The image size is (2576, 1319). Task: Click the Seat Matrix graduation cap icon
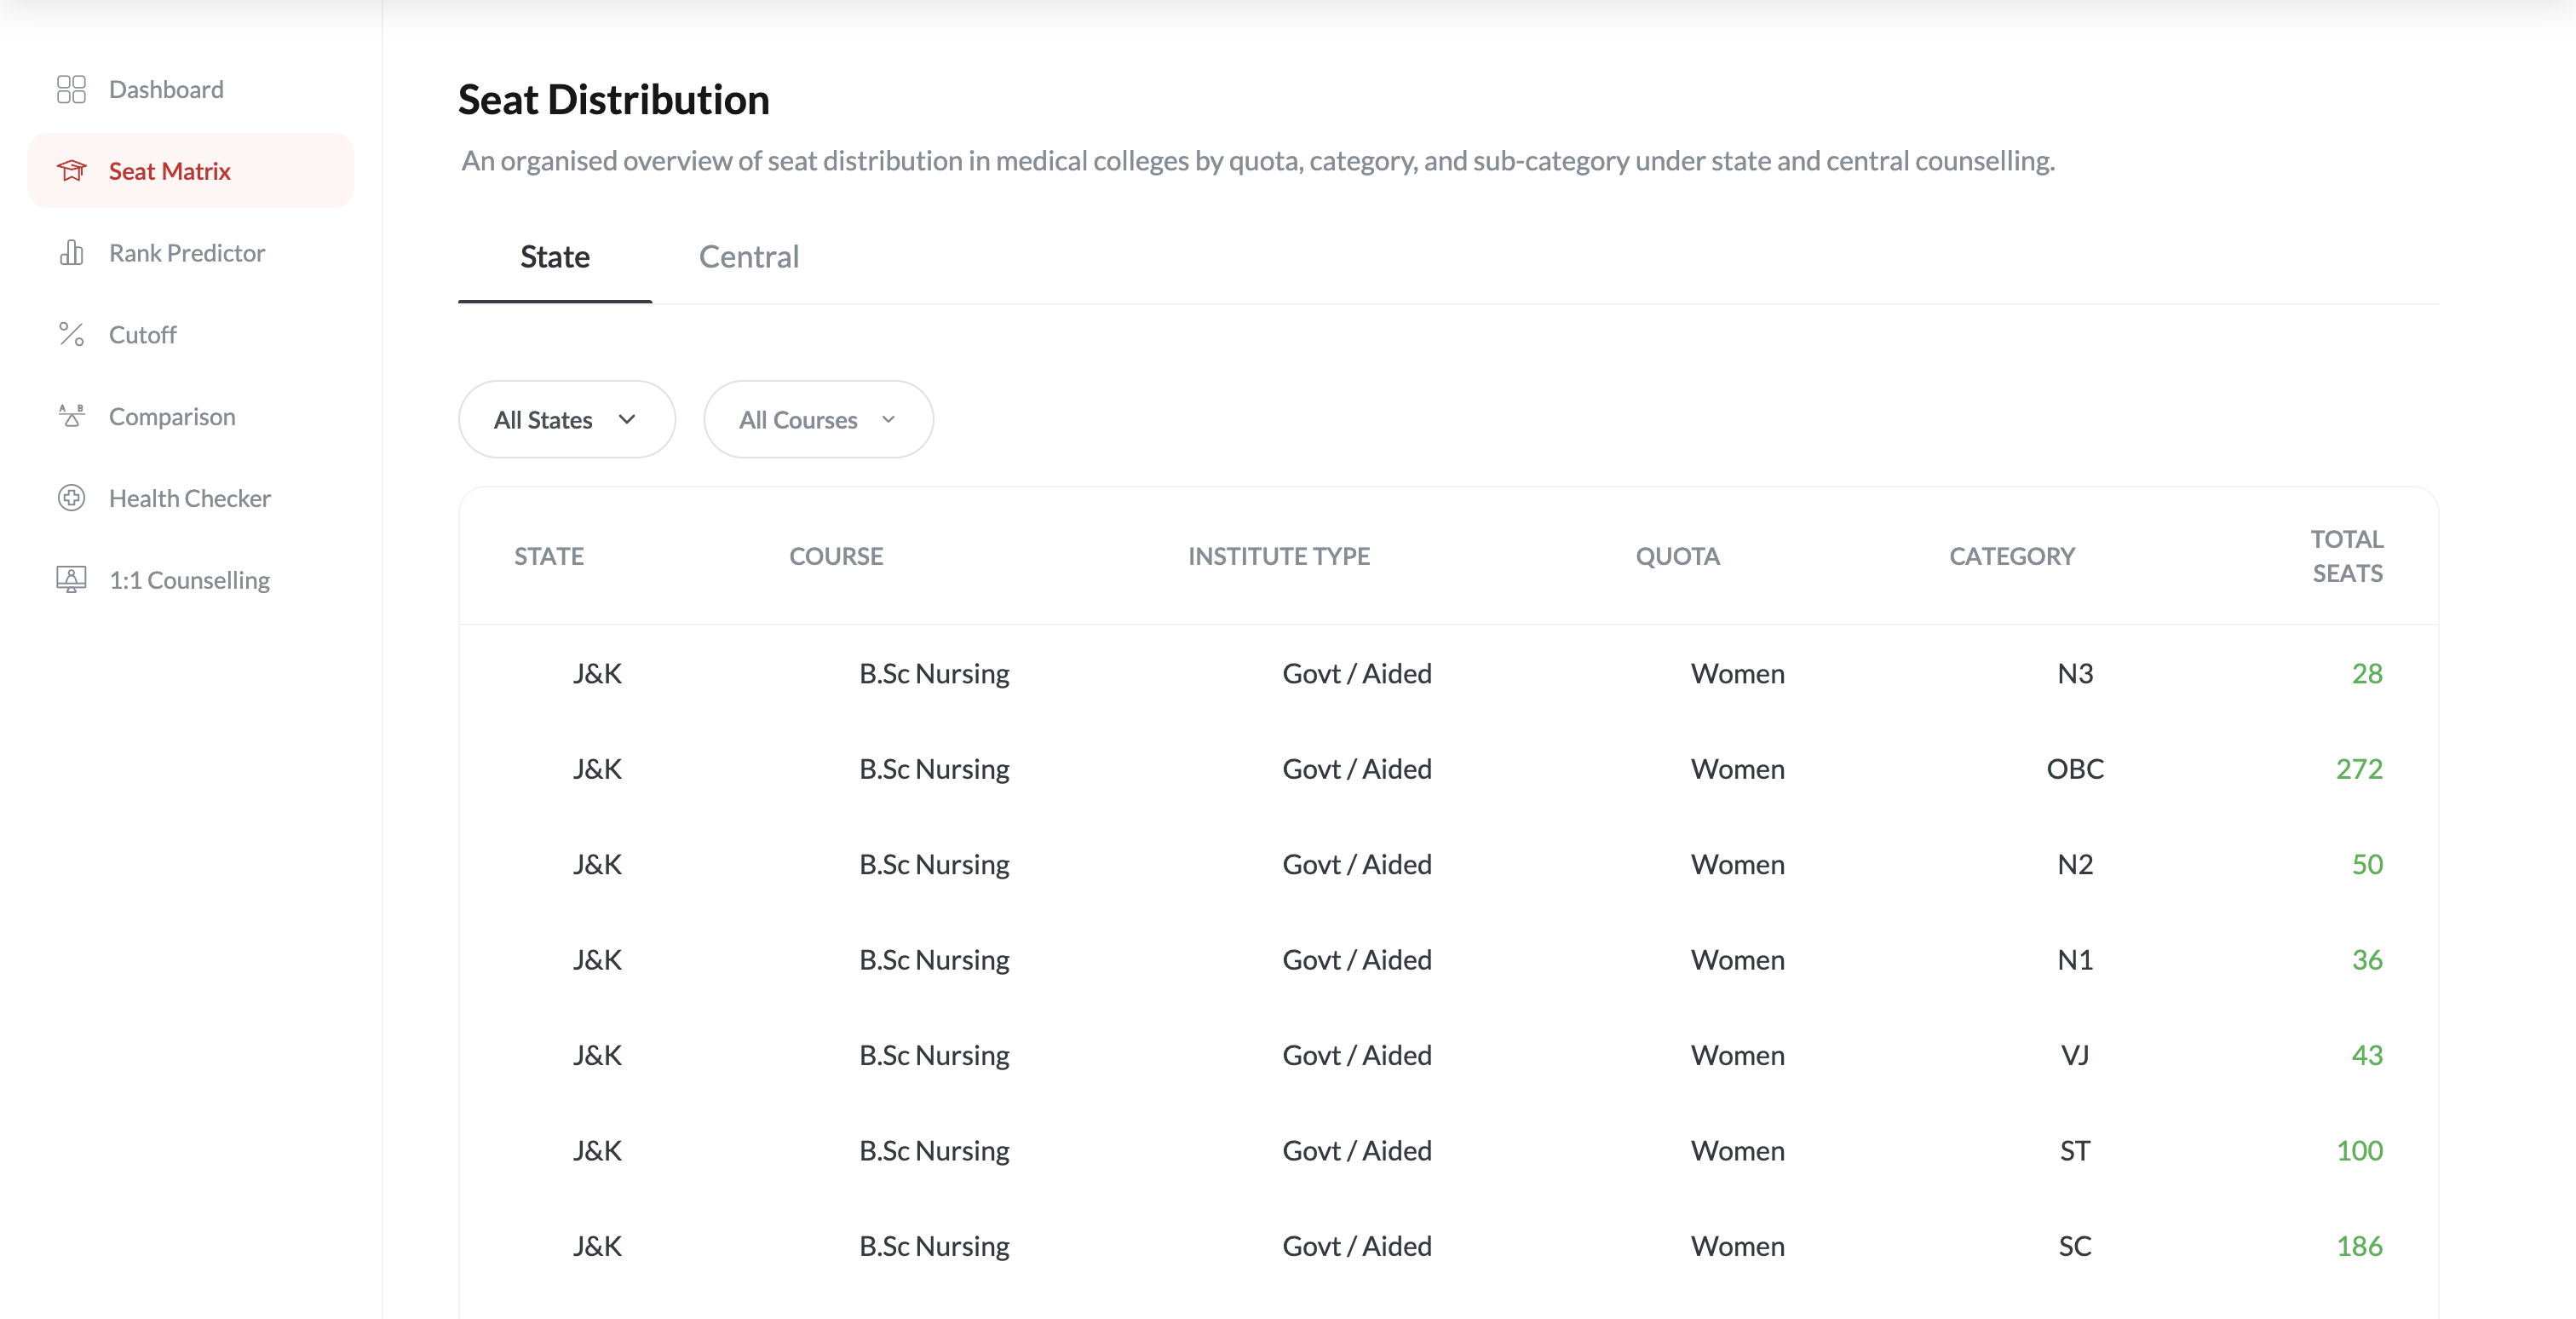pyautogui.click(x=71, y=171)
